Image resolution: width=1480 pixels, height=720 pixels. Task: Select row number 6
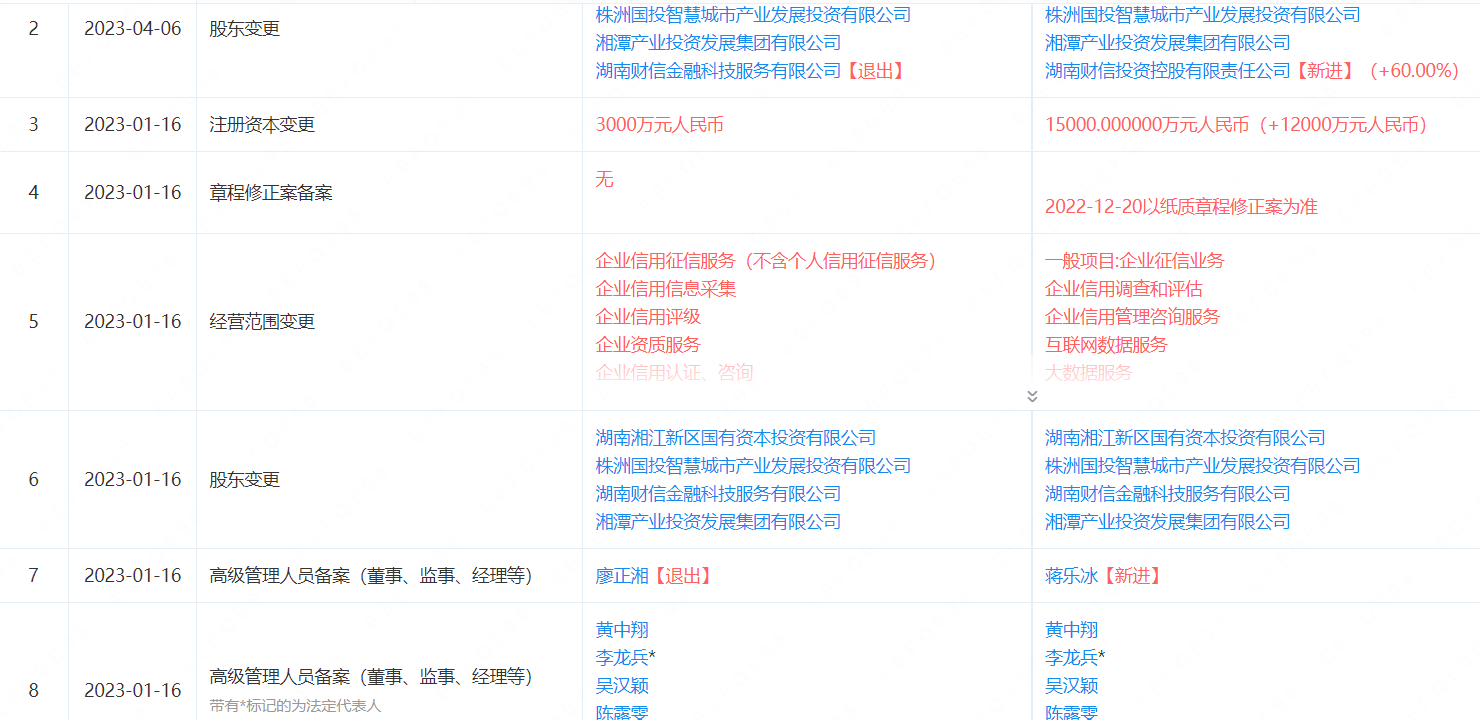(x=34, y=480)
